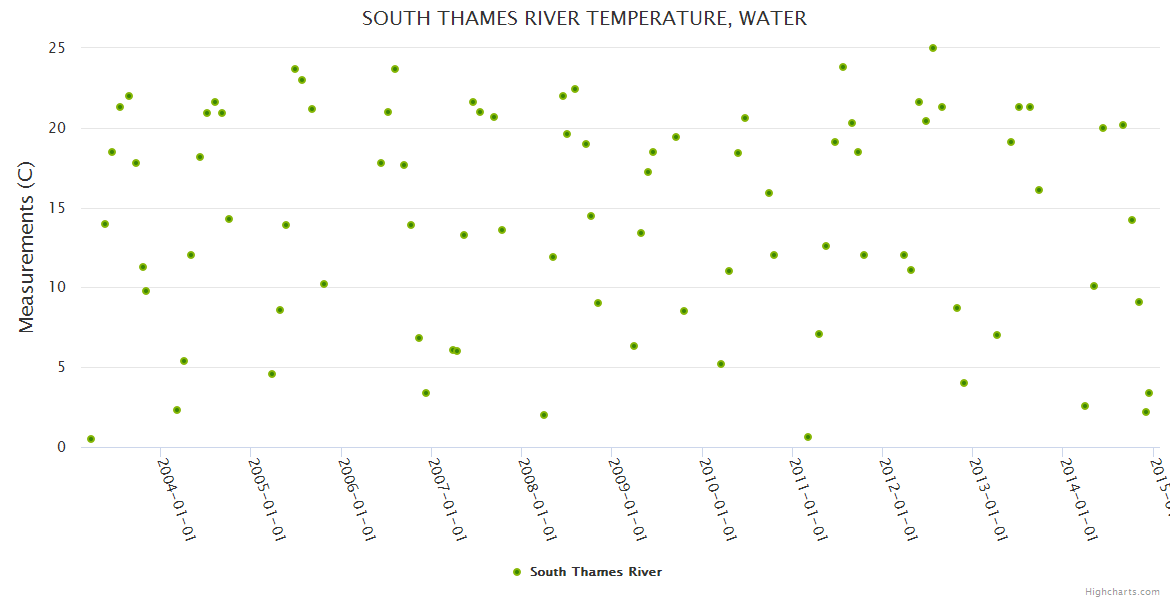Select the early 2008 point near 2
This screenshot has height=600, width=1170.
(x=544, y=415)
